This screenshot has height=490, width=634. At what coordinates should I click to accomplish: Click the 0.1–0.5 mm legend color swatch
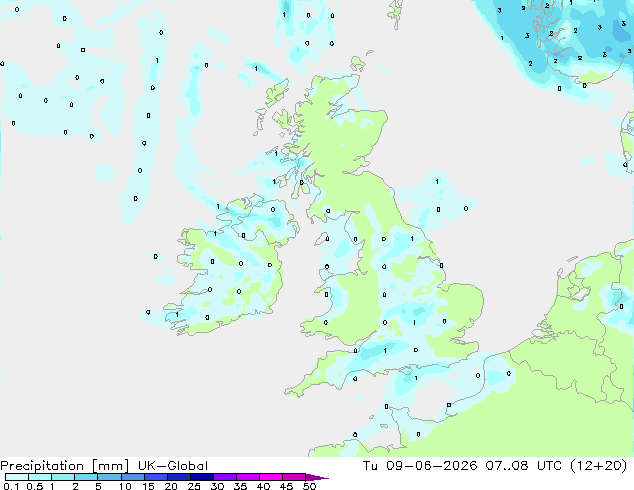point(17,477)
